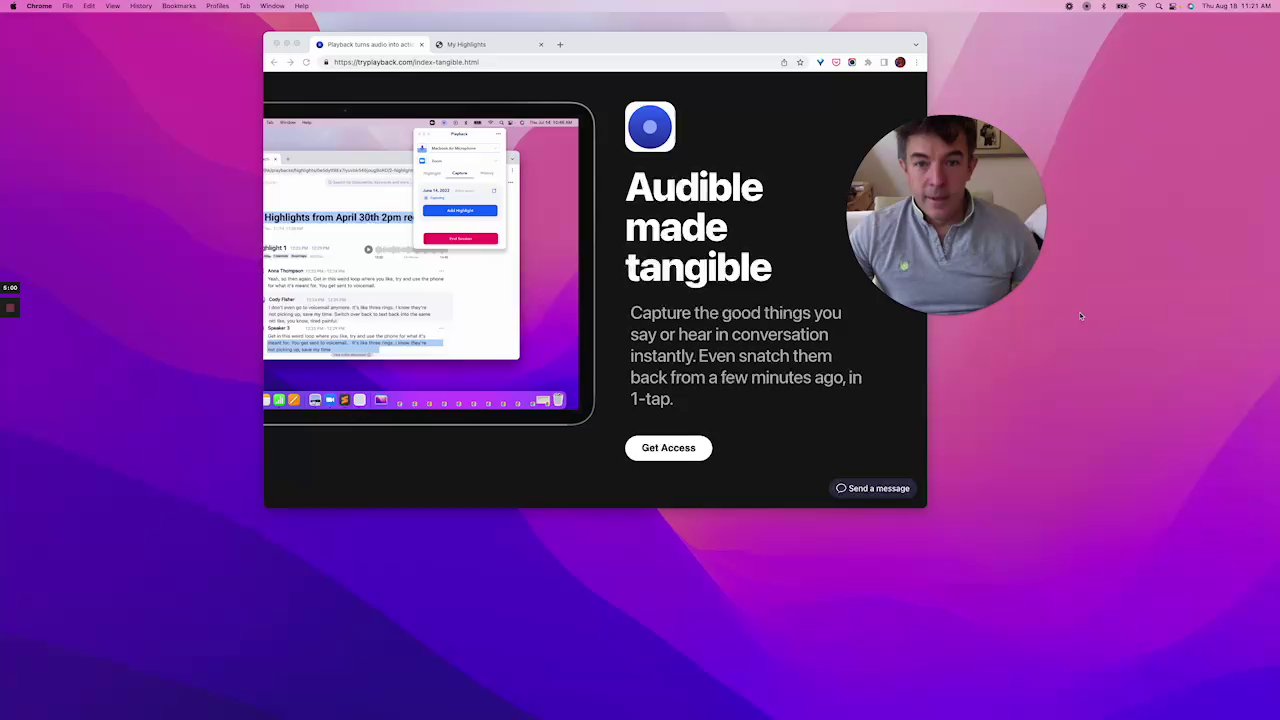Click the blue Playback app logo
Image resolution: width=1280 pixels, height=720 pixels.
pyautogui.click(x=650, y=127)
